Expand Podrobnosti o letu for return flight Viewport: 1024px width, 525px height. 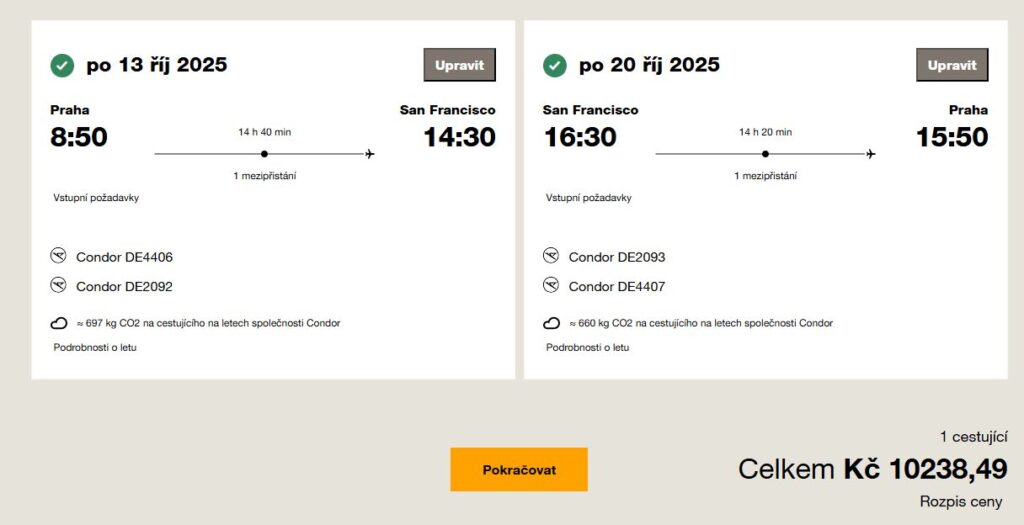[588, 348]
